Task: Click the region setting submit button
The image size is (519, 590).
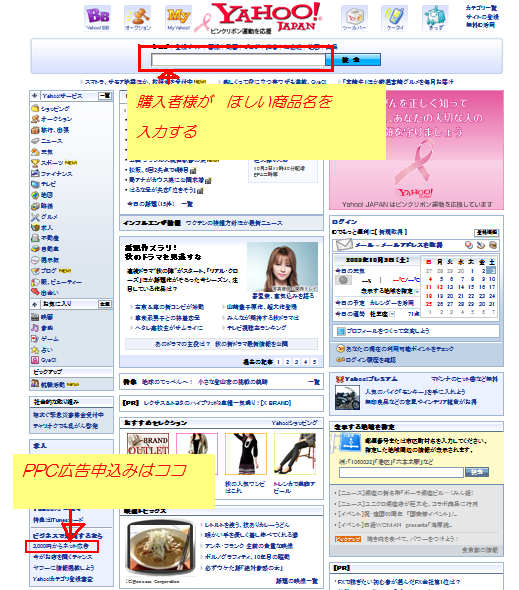Action: click(x=477, y=472)
